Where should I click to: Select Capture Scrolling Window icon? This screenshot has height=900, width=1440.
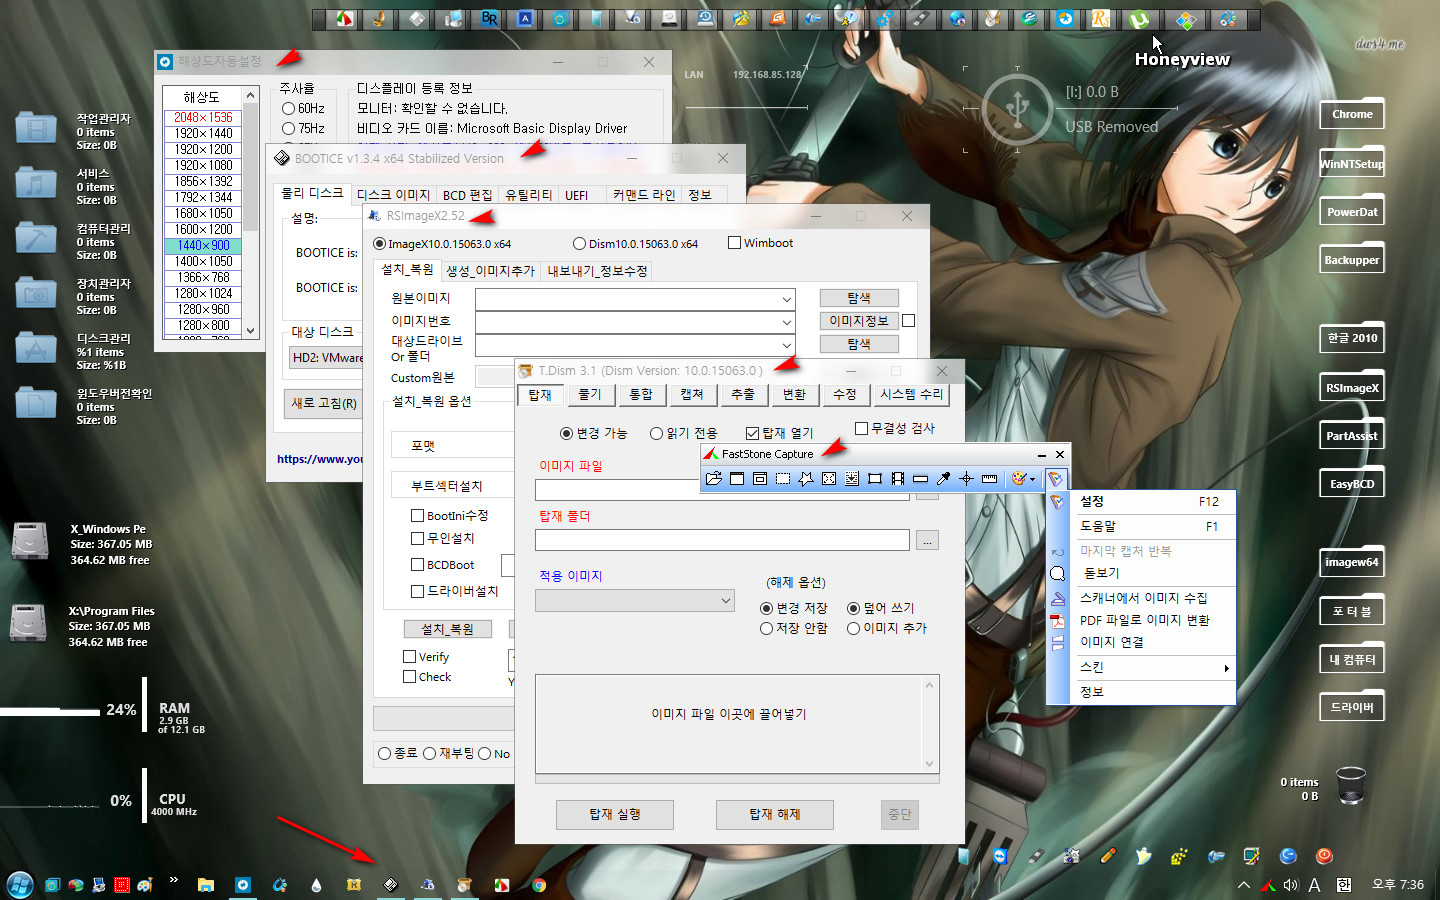click(x=852, y=479)
